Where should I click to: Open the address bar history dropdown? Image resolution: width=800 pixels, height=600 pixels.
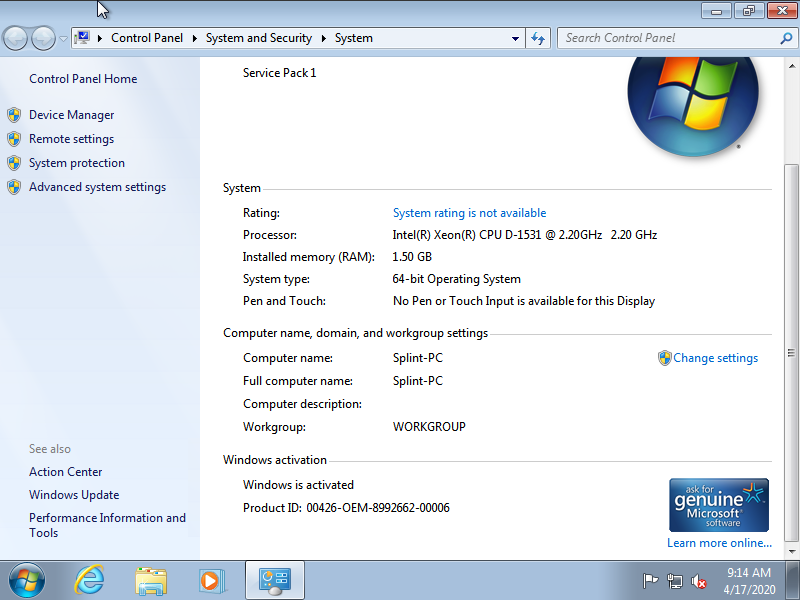[515, 38]
